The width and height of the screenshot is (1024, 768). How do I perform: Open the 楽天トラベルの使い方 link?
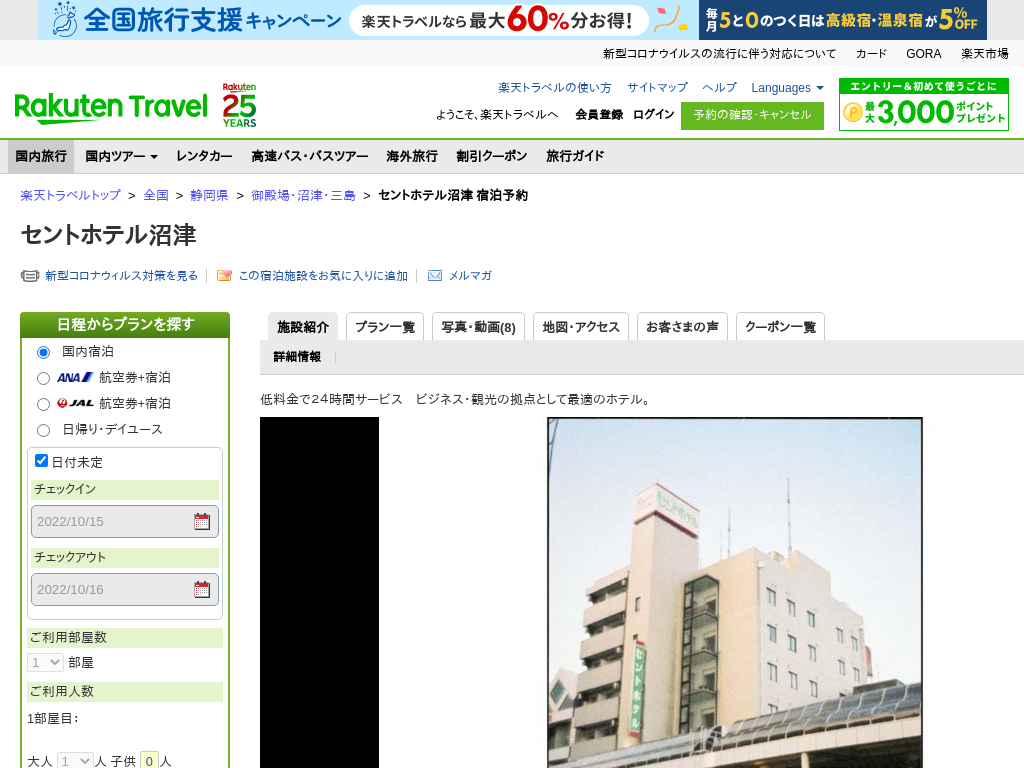coord(554,88)
